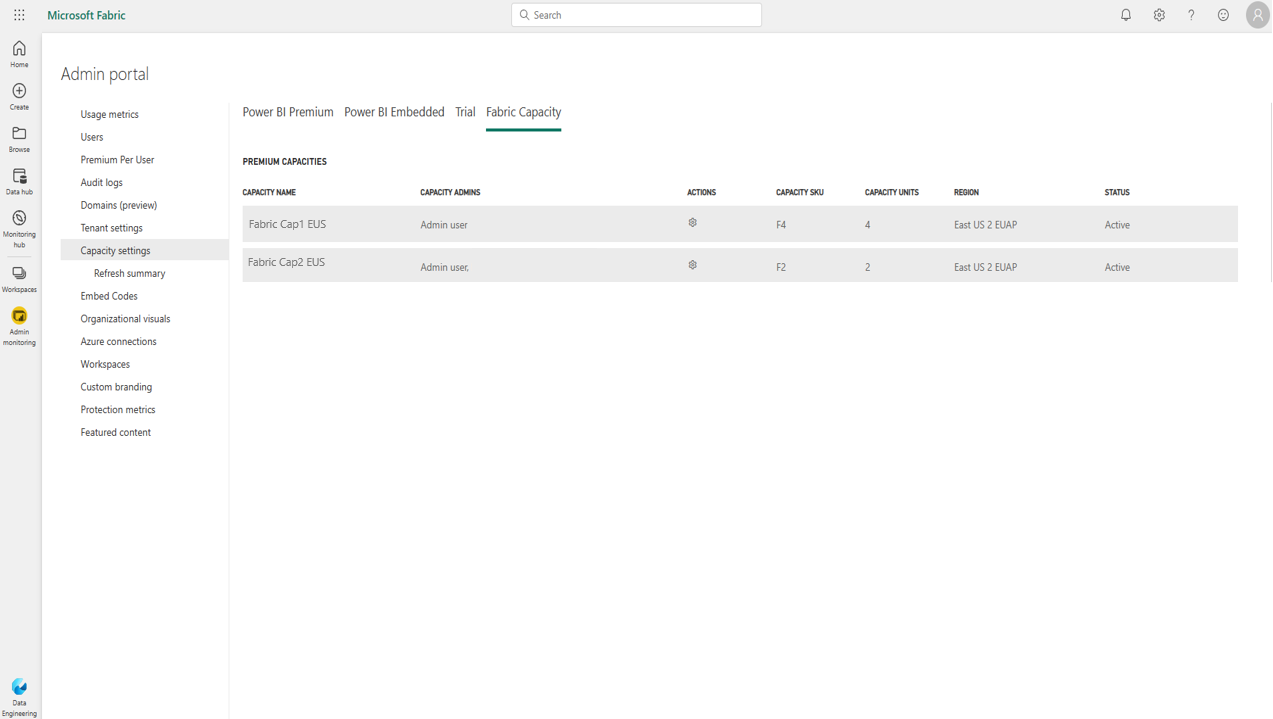Click the Status column header
Image resolution: width=1273 pixels, height=719 pixels.
click(x=1117, y=192)
